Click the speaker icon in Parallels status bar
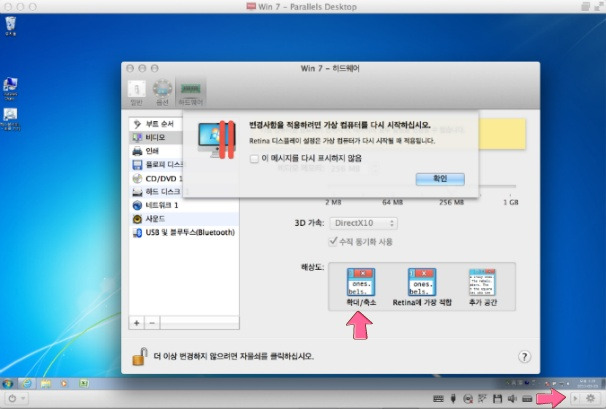606x409 pixels. [512, 398]
